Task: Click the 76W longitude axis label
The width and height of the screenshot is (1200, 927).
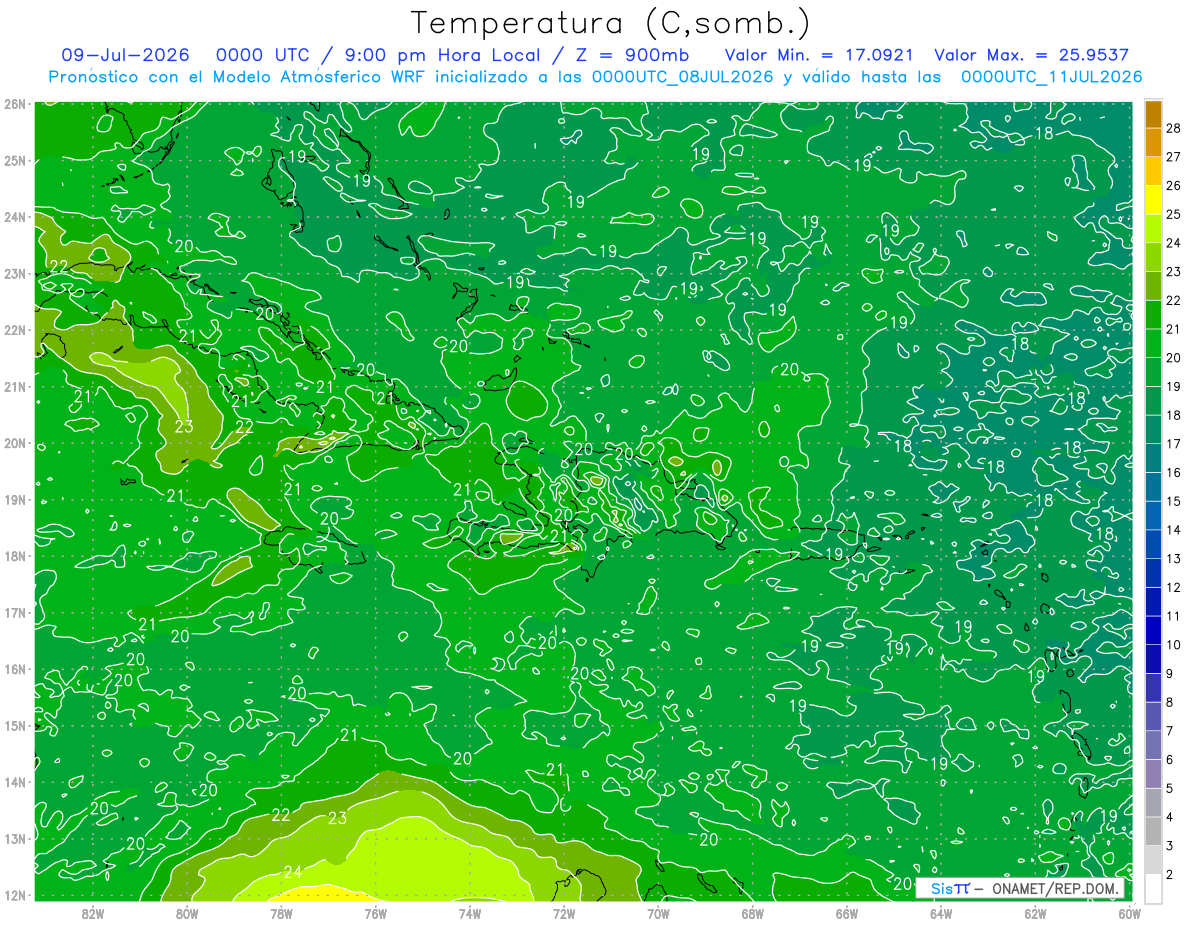Action: (375, 912)
